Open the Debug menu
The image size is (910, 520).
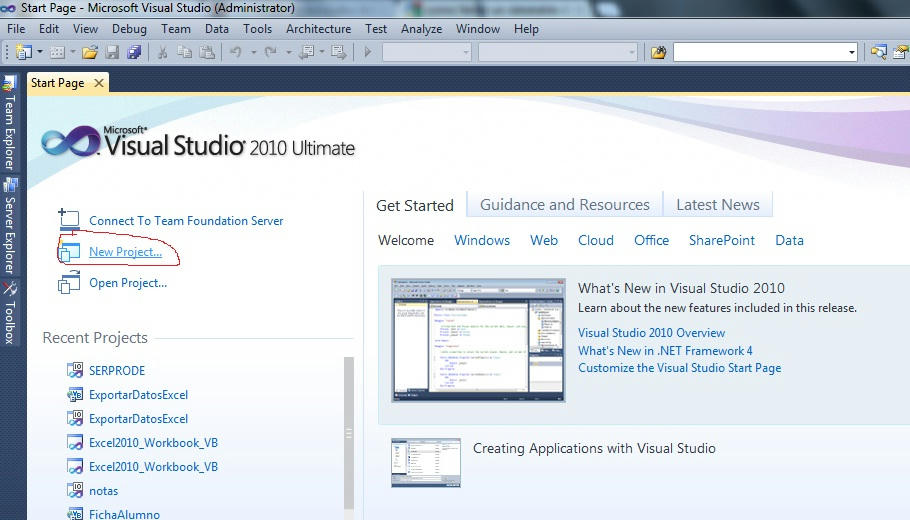click(129, 28)
